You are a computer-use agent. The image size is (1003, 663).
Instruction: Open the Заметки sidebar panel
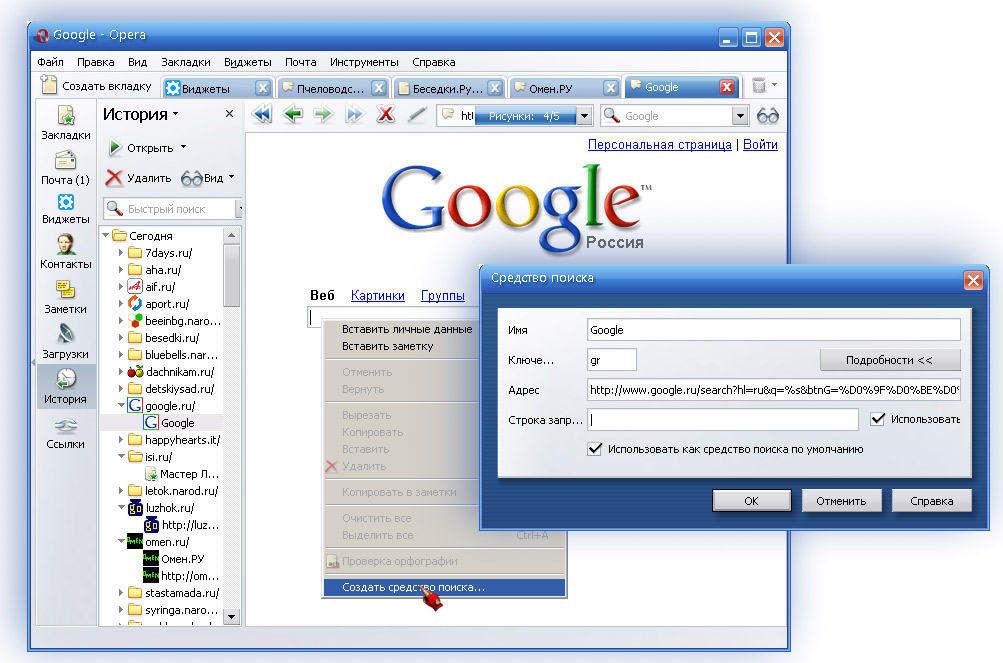click(x=65, y=297)
